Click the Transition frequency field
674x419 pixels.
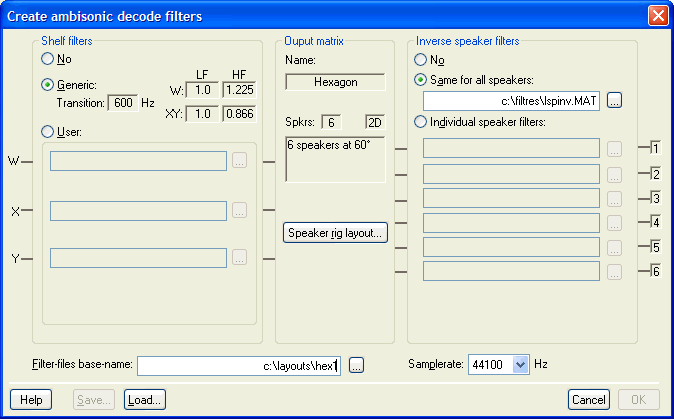click(122, 102)
